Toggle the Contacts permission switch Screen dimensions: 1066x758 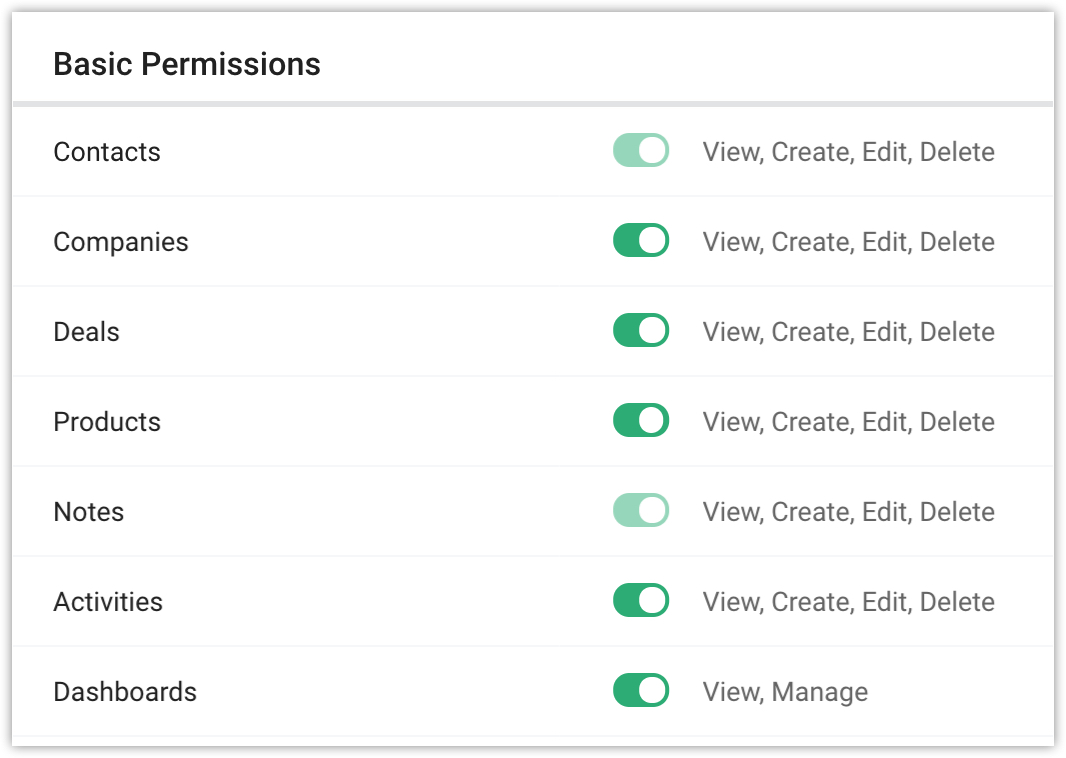coord(640,151)
